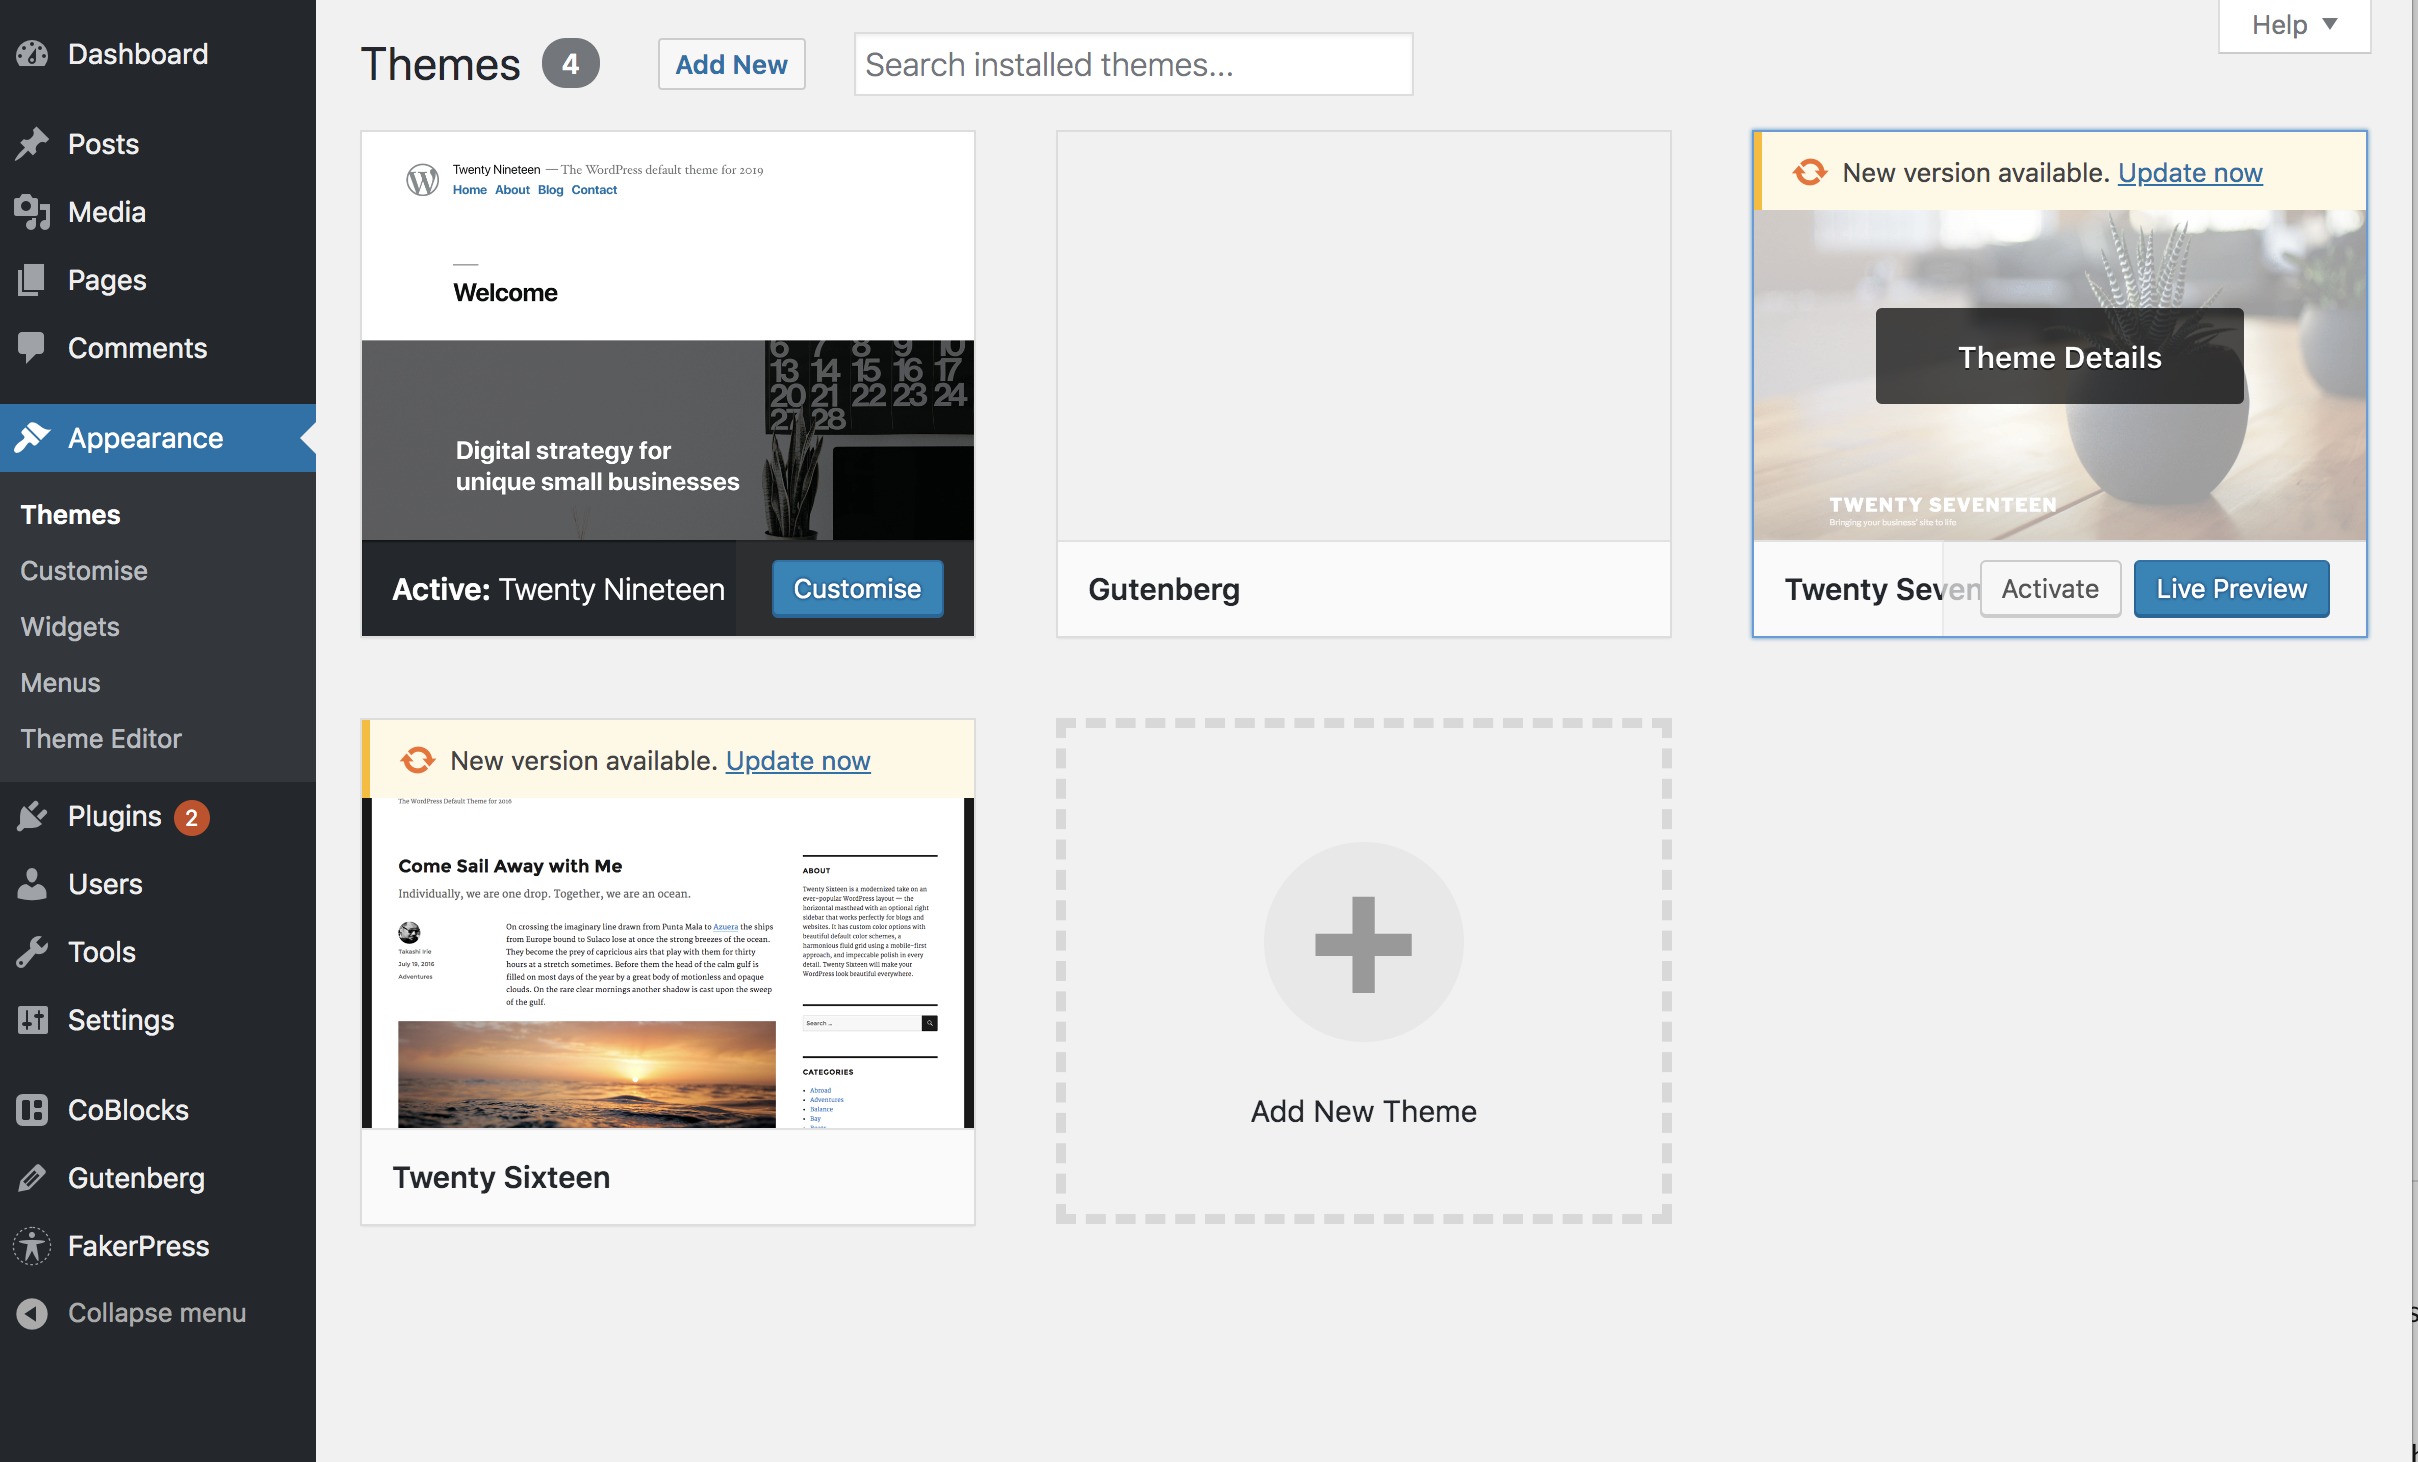Focus the Search installed themes field
The image size is (2418, 1462).
point(1132,65)
